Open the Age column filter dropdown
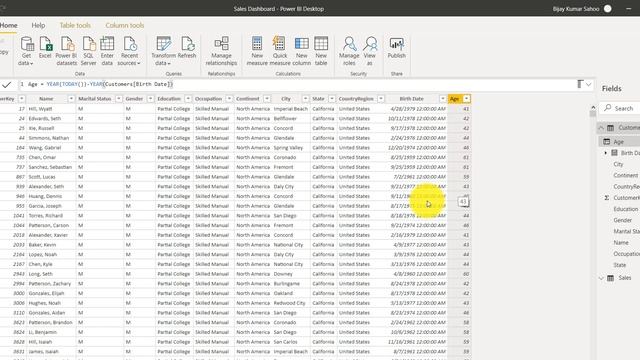The image size is (640, 360). tap(466, 99)
